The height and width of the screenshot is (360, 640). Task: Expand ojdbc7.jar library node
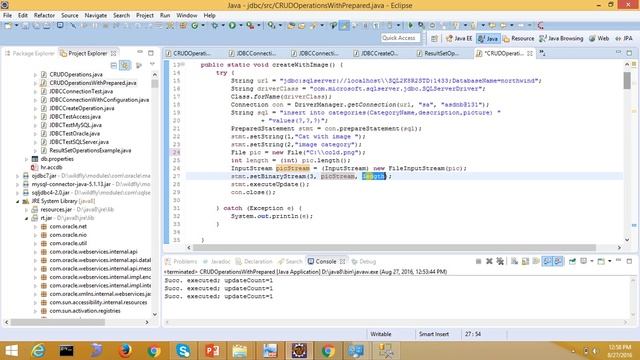click(x=18, y=176)
